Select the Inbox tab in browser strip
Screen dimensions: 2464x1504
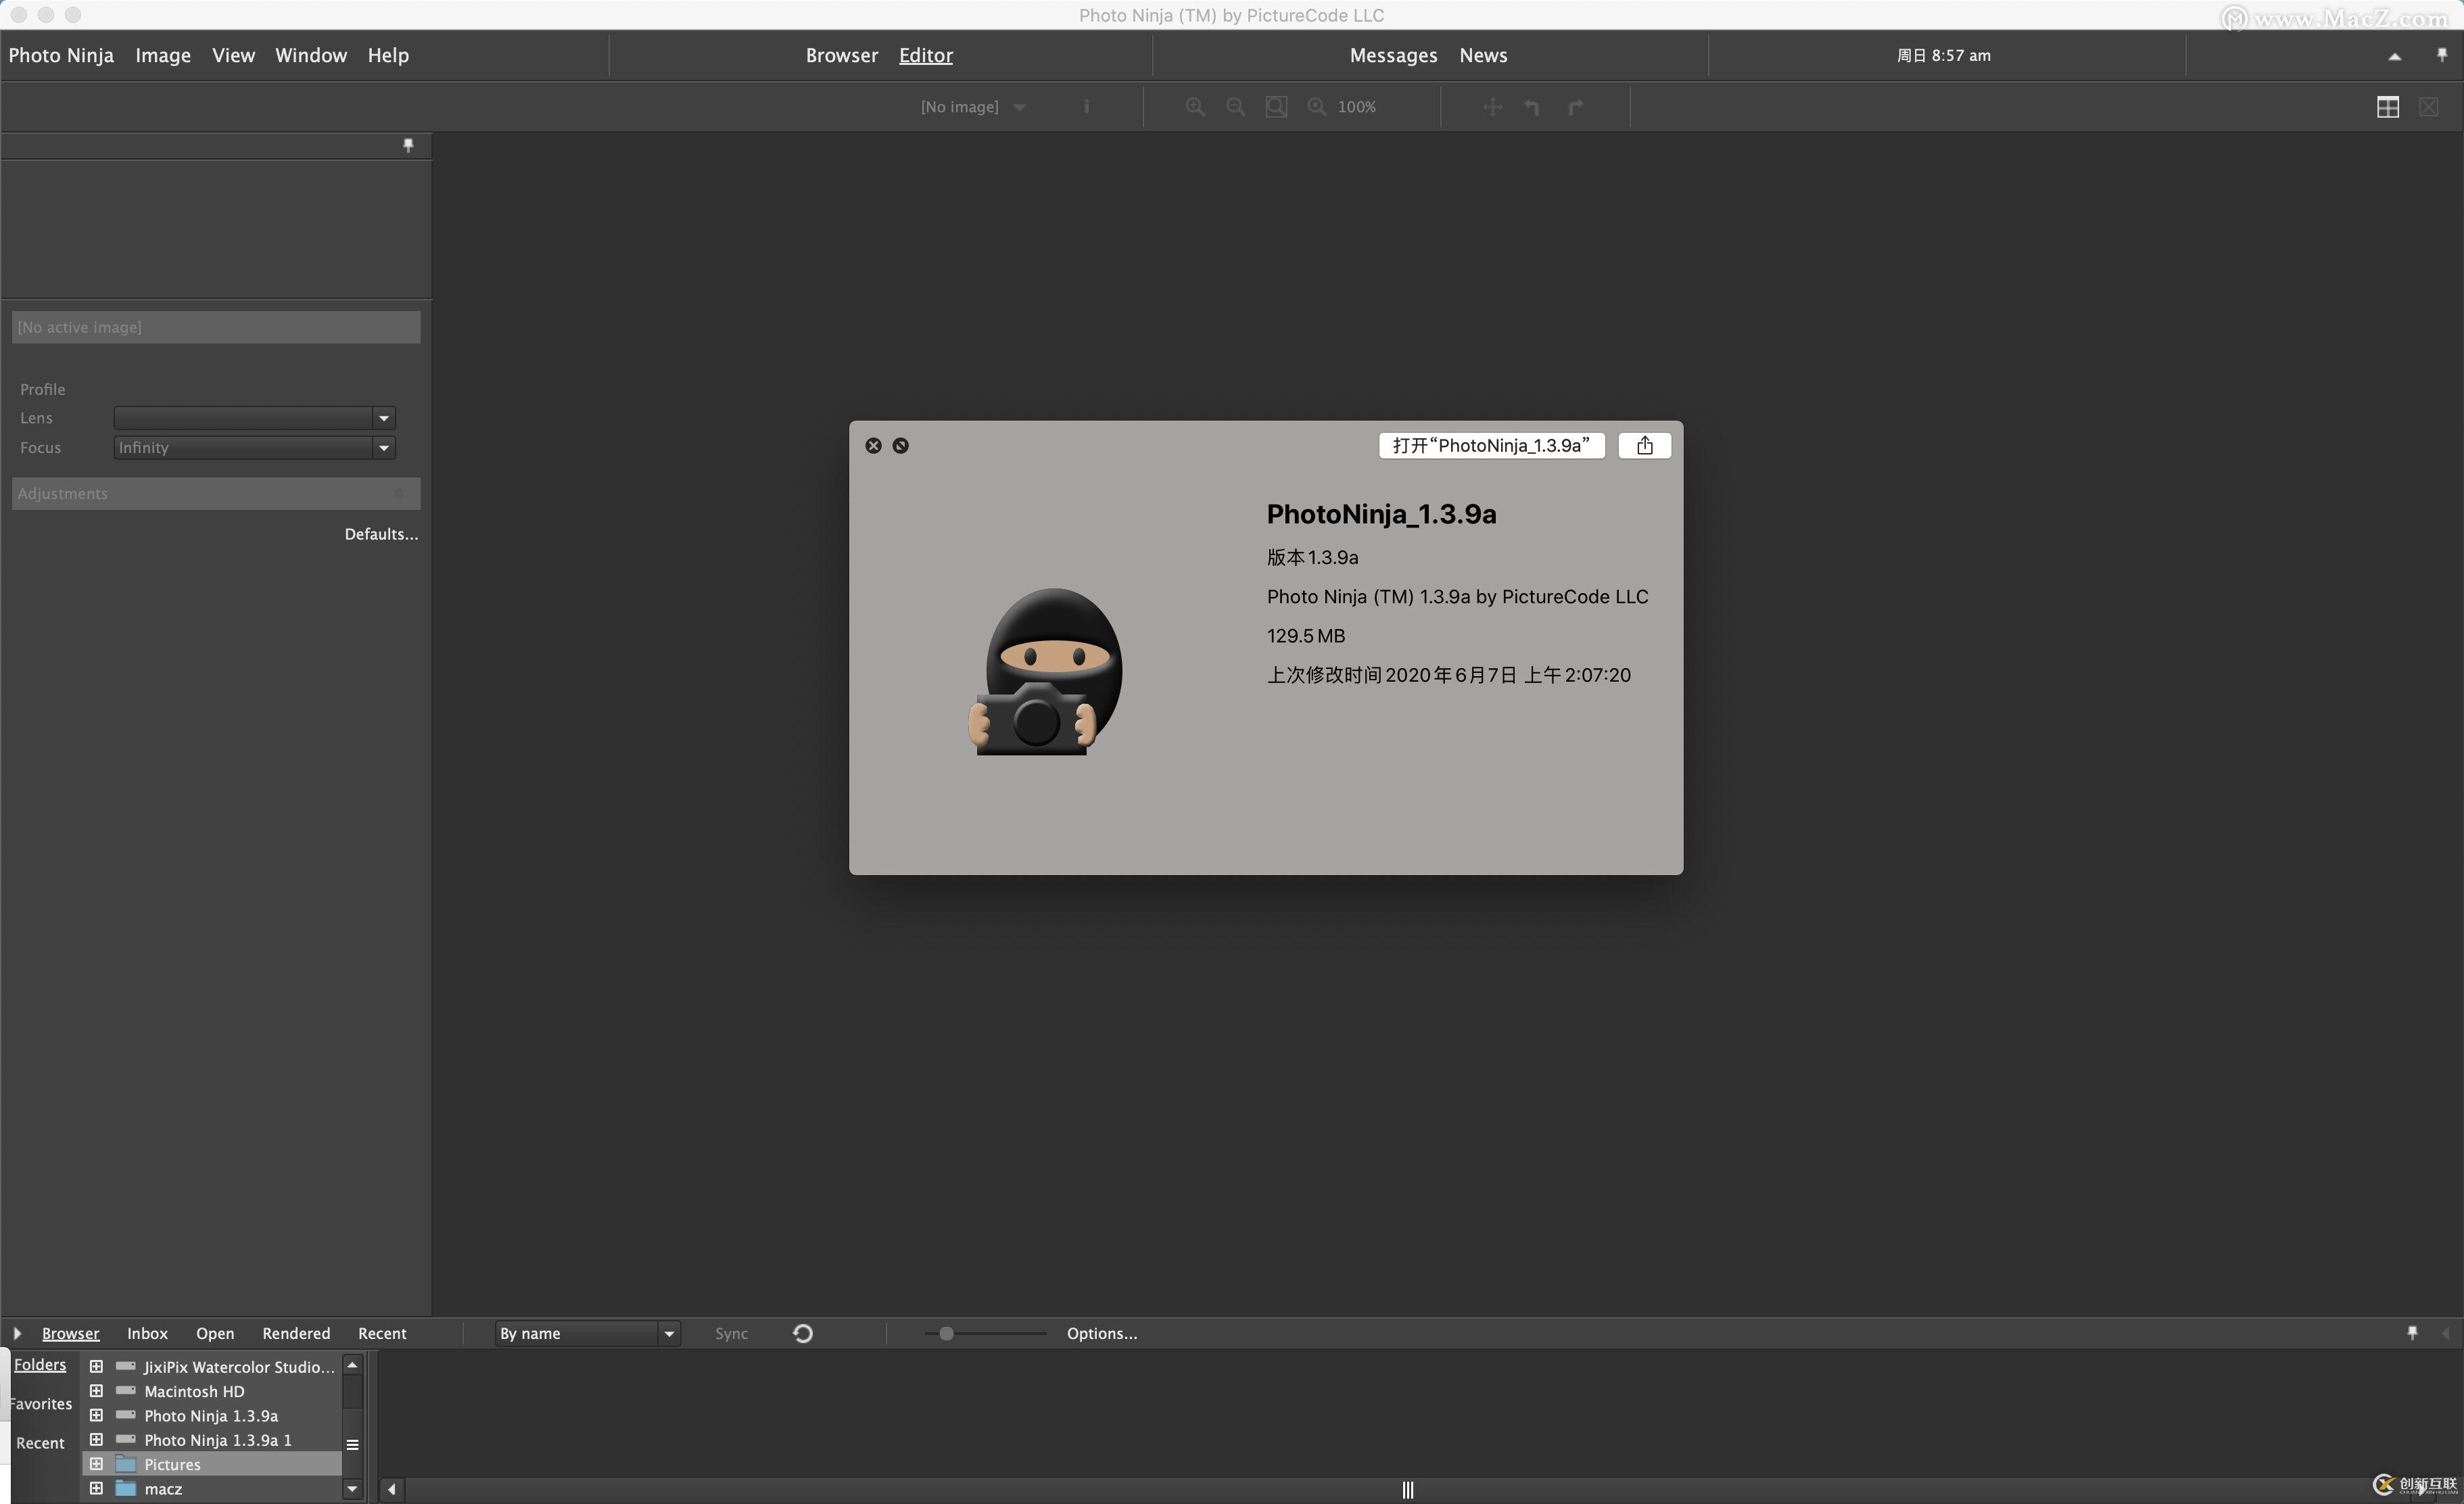point(147,1333)
